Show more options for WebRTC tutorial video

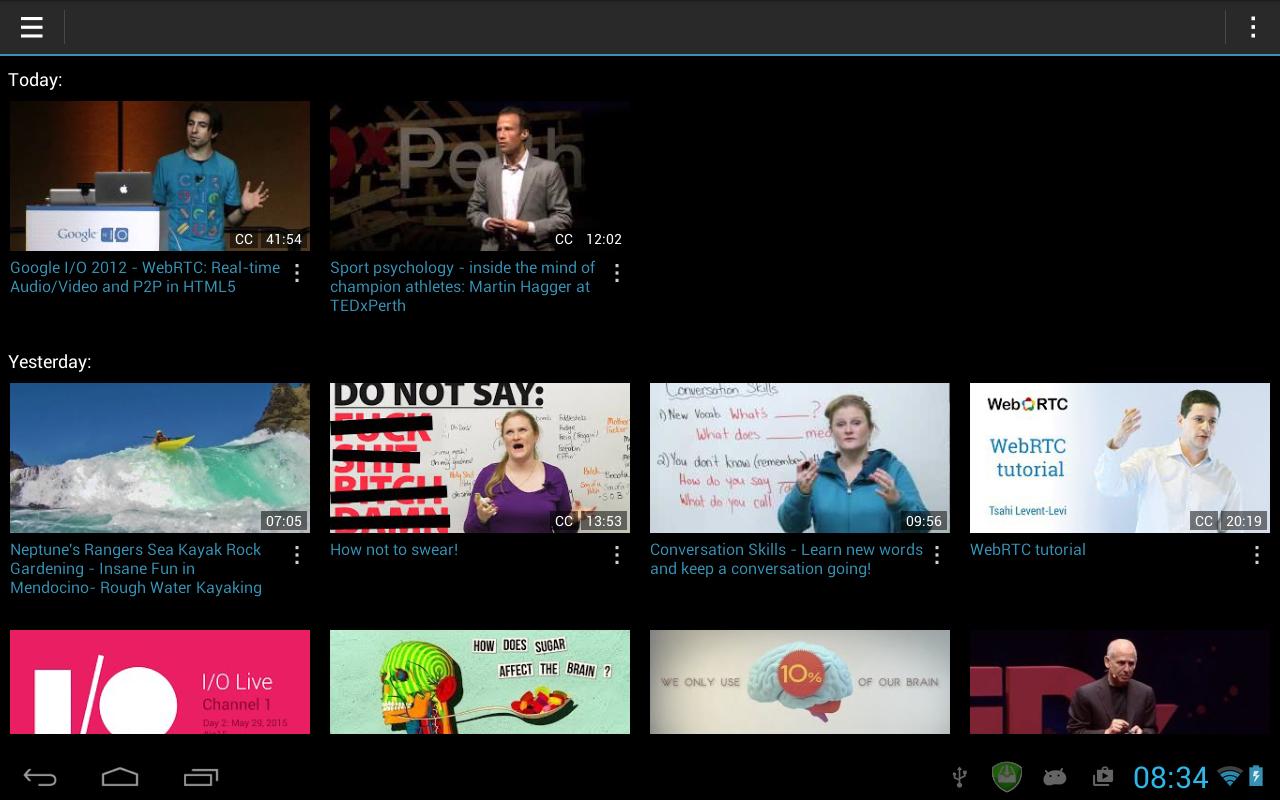coord(1257,555)
